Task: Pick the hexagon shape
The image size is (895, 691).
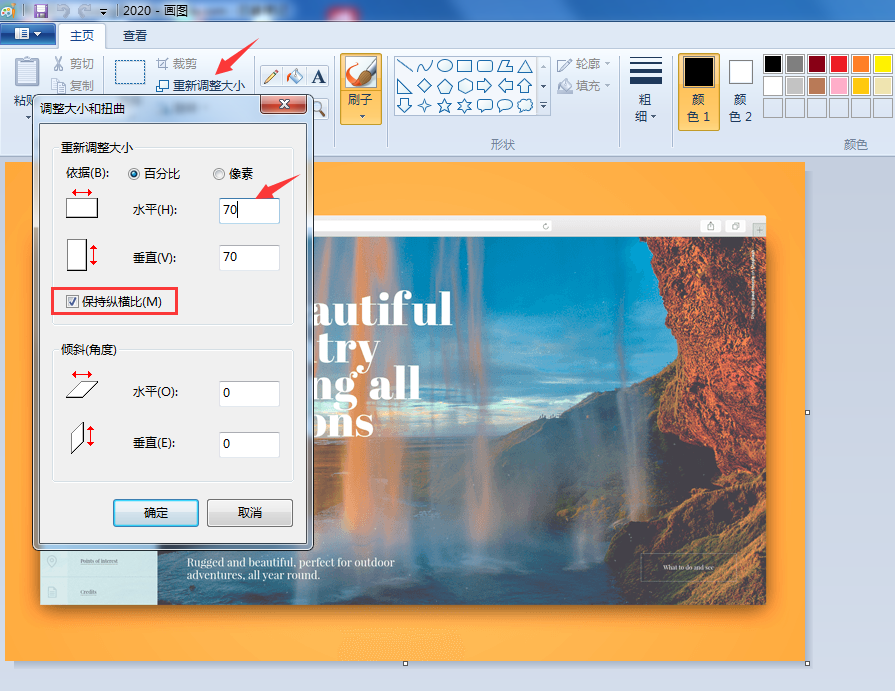Action: click(465, 86)
